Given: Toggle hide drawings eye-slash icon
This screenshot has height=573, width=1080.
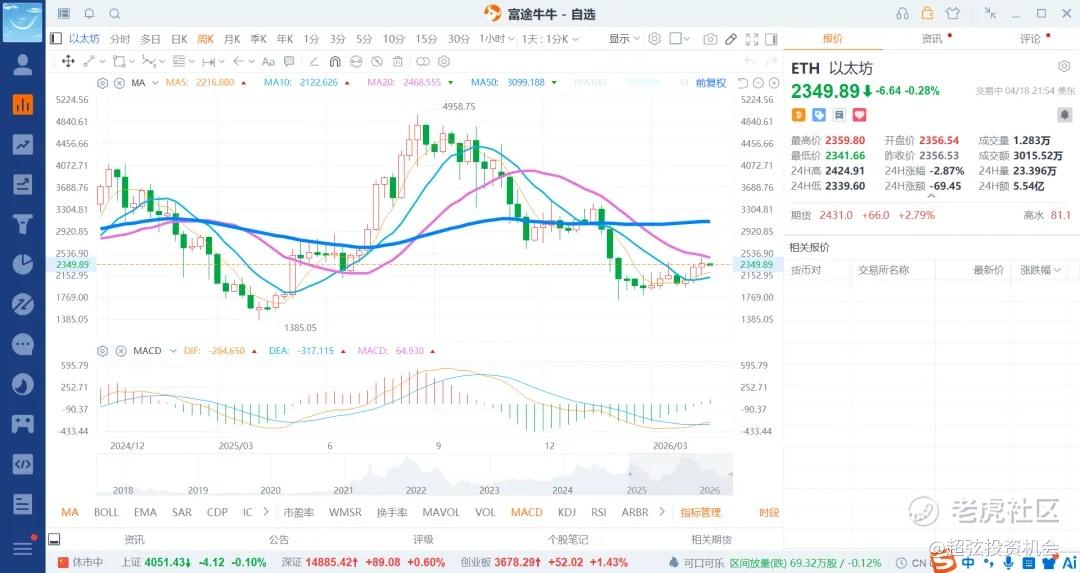Looking at the screenshot, I should pyautogui.click(x=377, y=61).
